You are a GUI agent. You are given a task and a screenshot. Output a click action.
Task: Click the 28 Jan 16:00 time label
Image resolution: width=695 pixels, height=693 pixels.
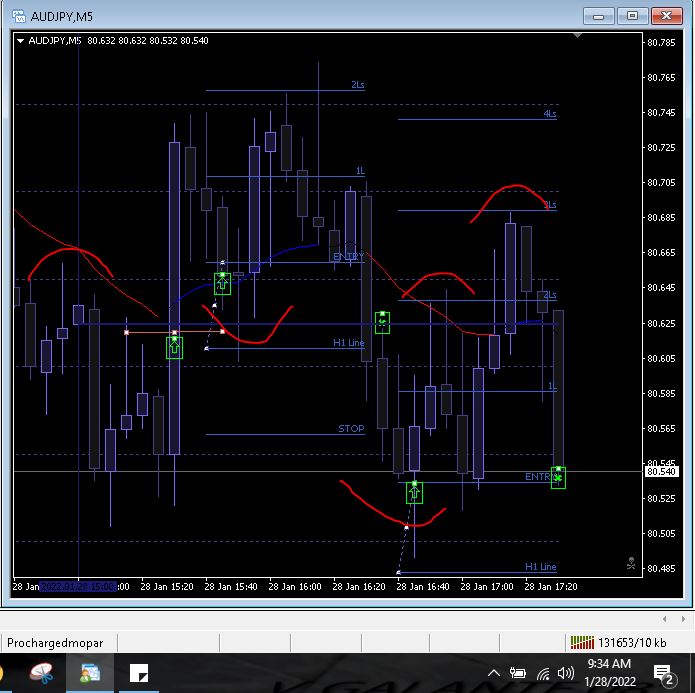(x=295, y=587)
